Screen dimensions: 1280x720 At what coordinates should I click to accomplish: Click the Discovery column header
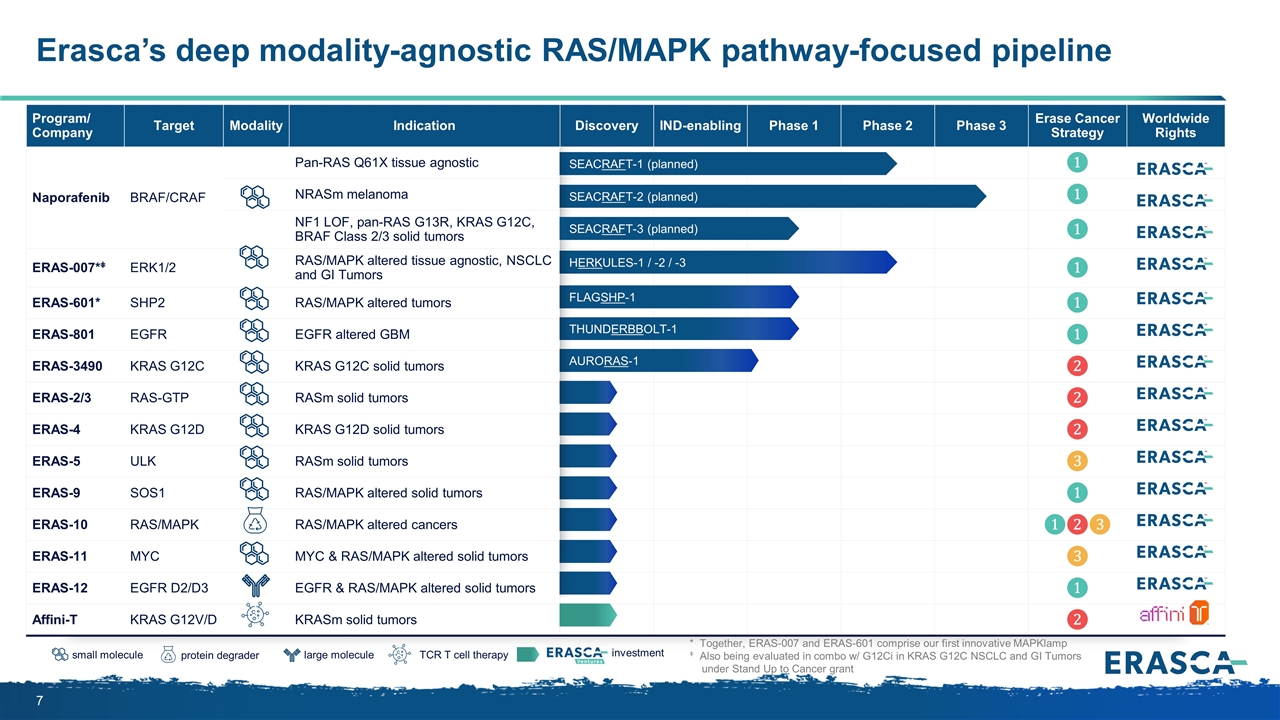point(606,125)
